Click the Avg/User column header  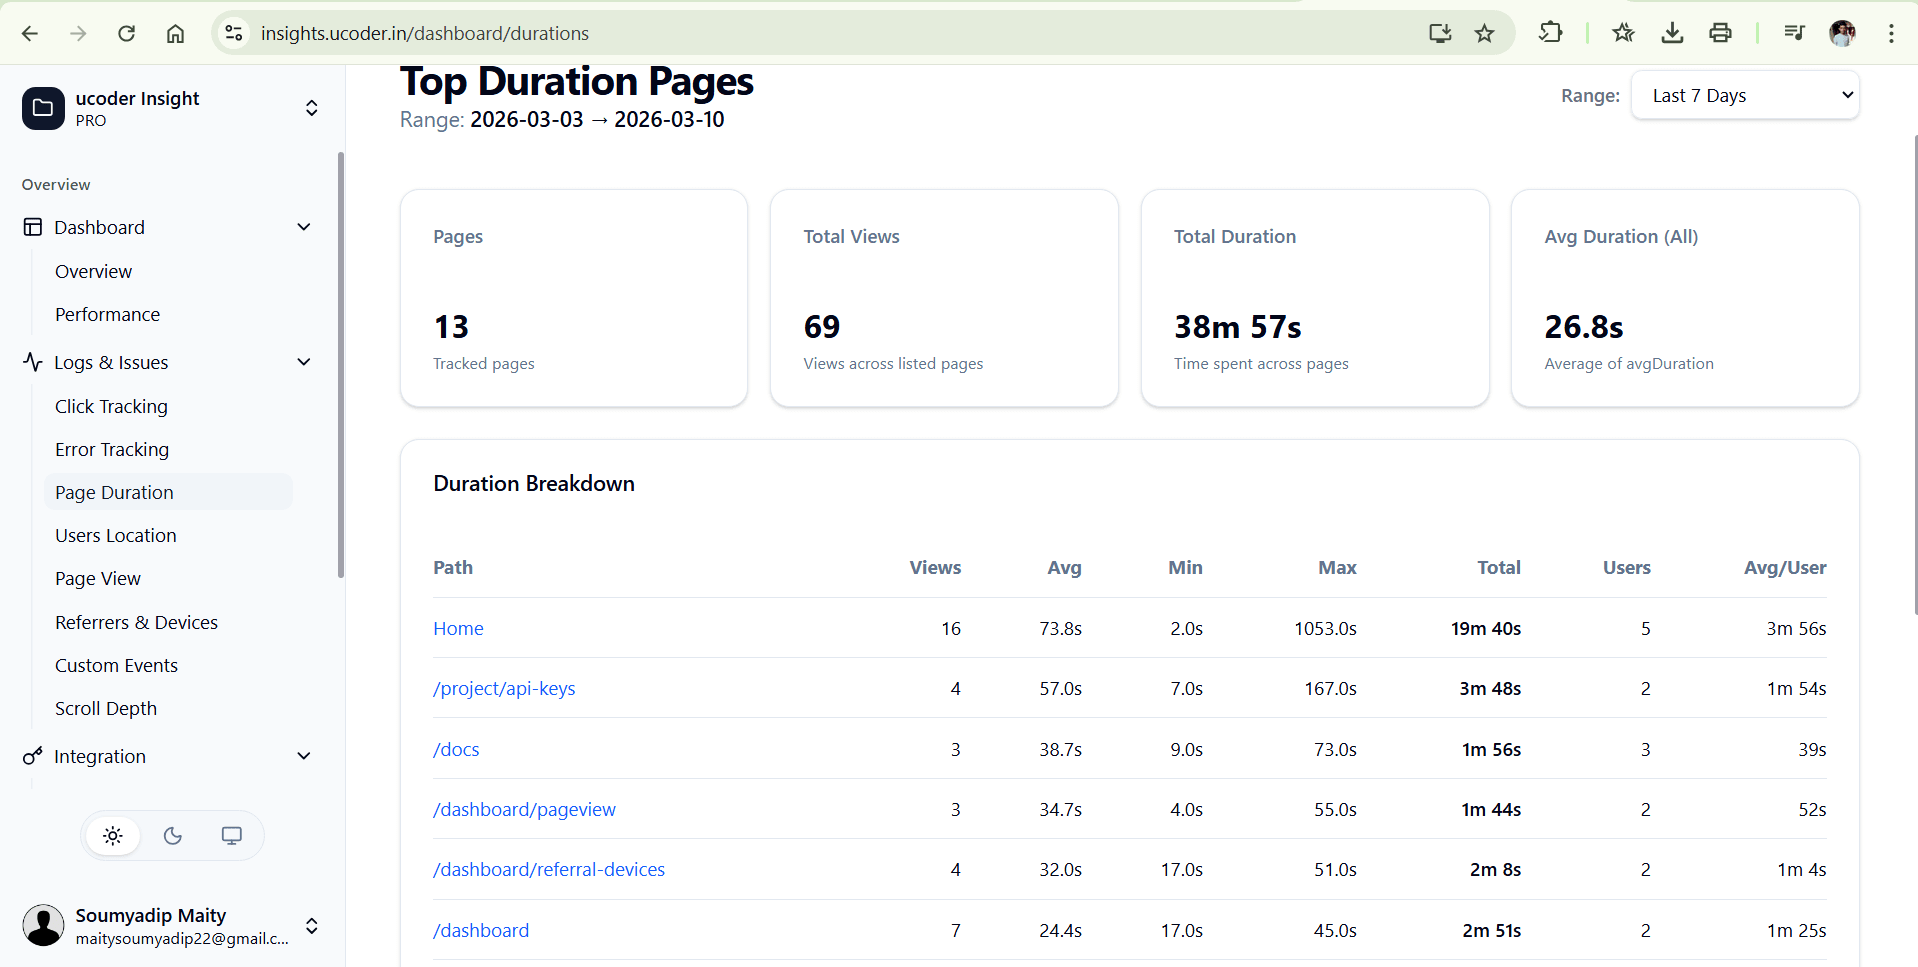(1785, 567)
